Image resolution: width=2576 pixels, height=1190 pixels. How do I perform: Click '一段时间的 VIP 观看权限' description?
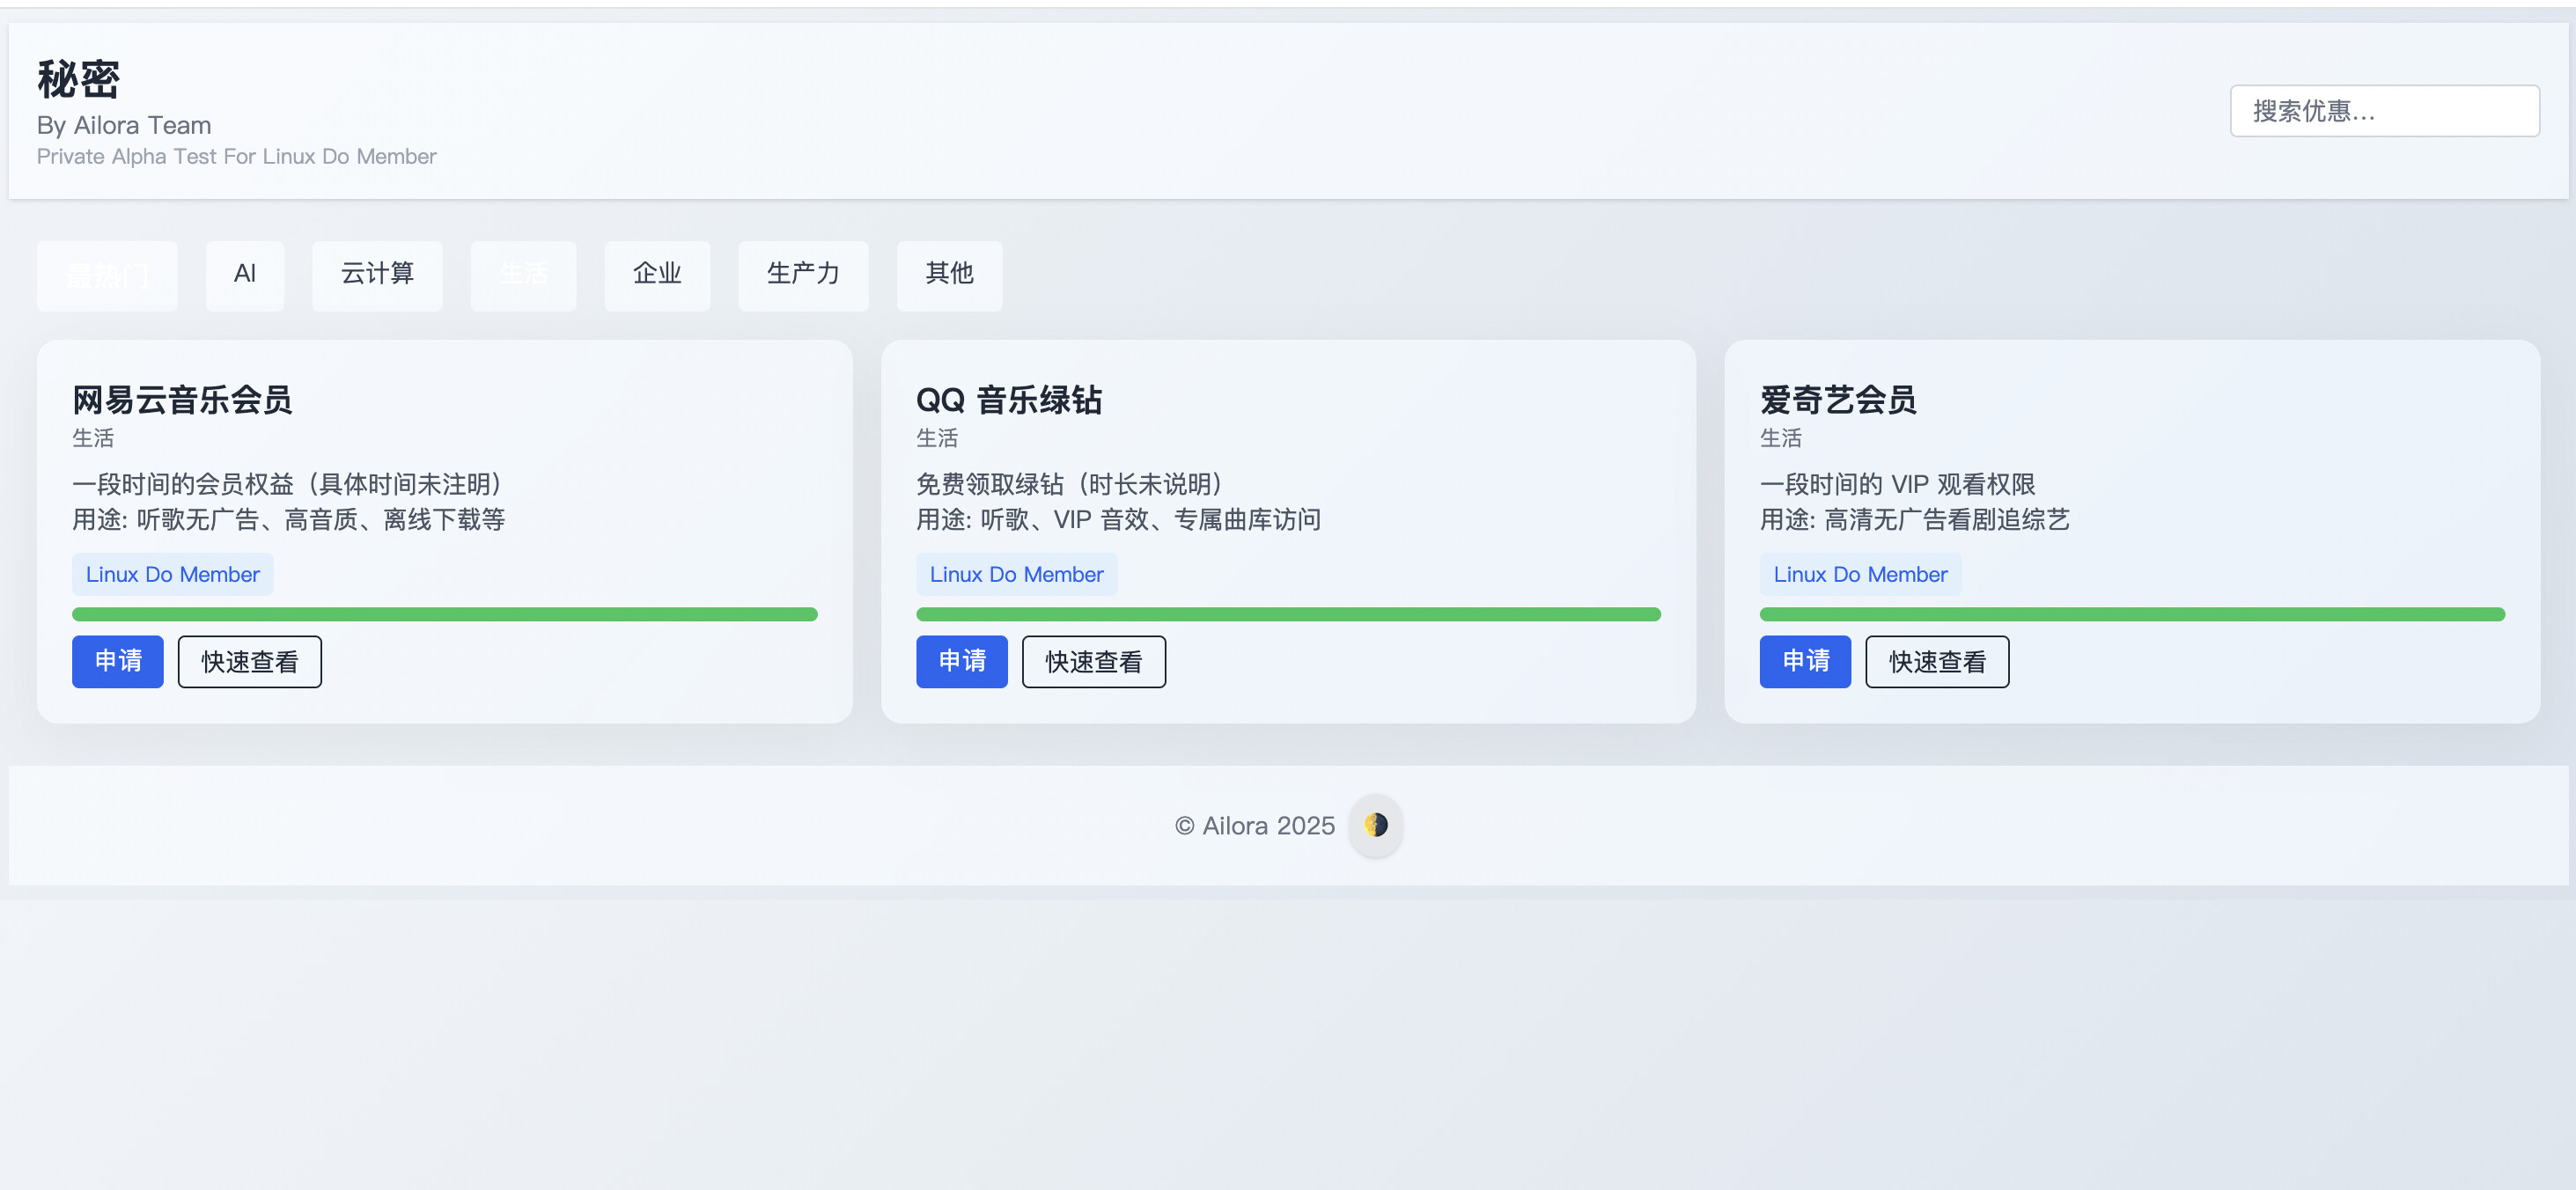(1898, 484)
